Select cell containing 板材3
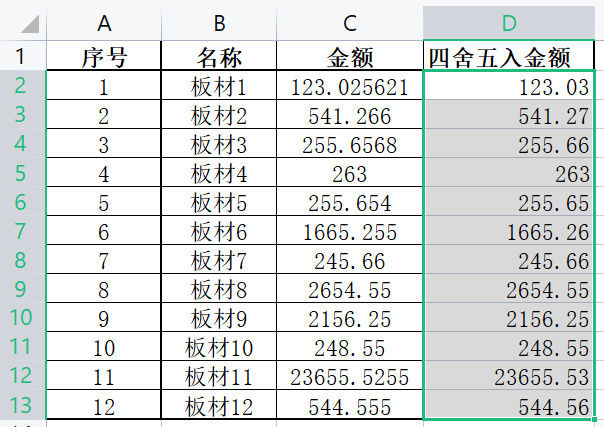This screenshot has width=604, height=427. coord(219,143)
